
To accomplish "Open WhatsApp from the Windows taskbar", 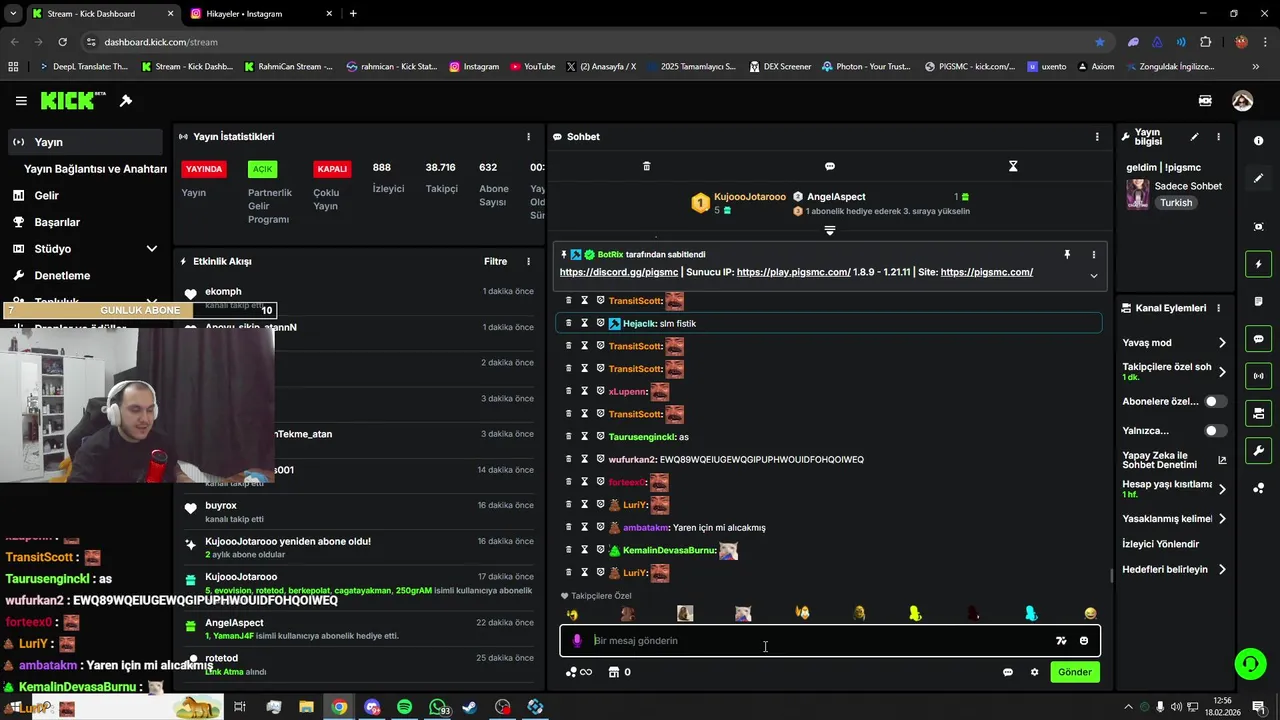I will coord(438,707).
